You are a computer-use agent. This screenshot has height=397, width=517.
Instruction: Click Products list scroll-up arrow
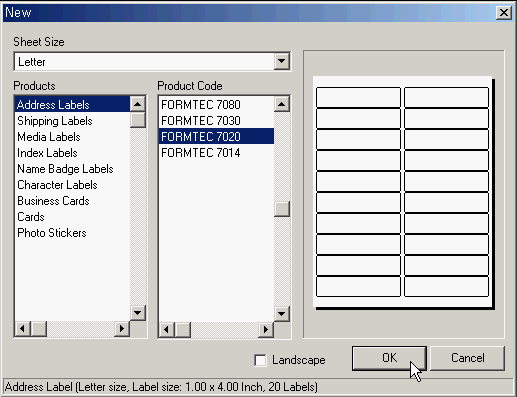[137, 104]
